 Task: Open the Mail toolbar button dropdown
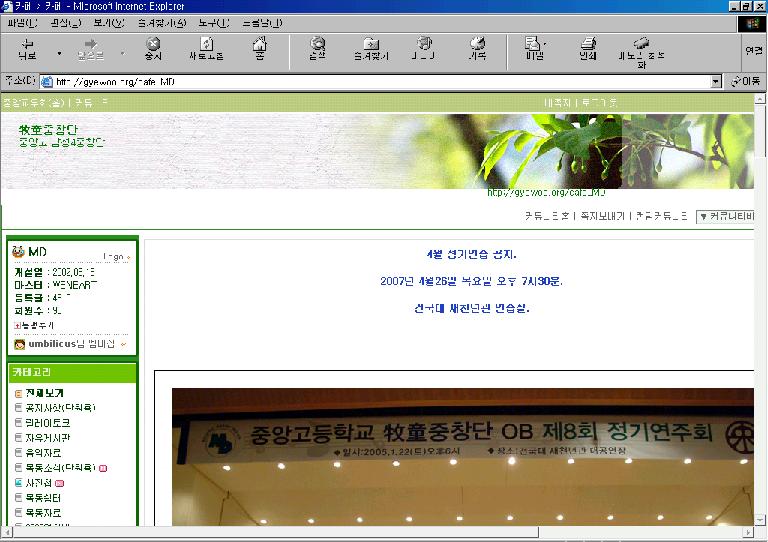[x=545, y=43]
